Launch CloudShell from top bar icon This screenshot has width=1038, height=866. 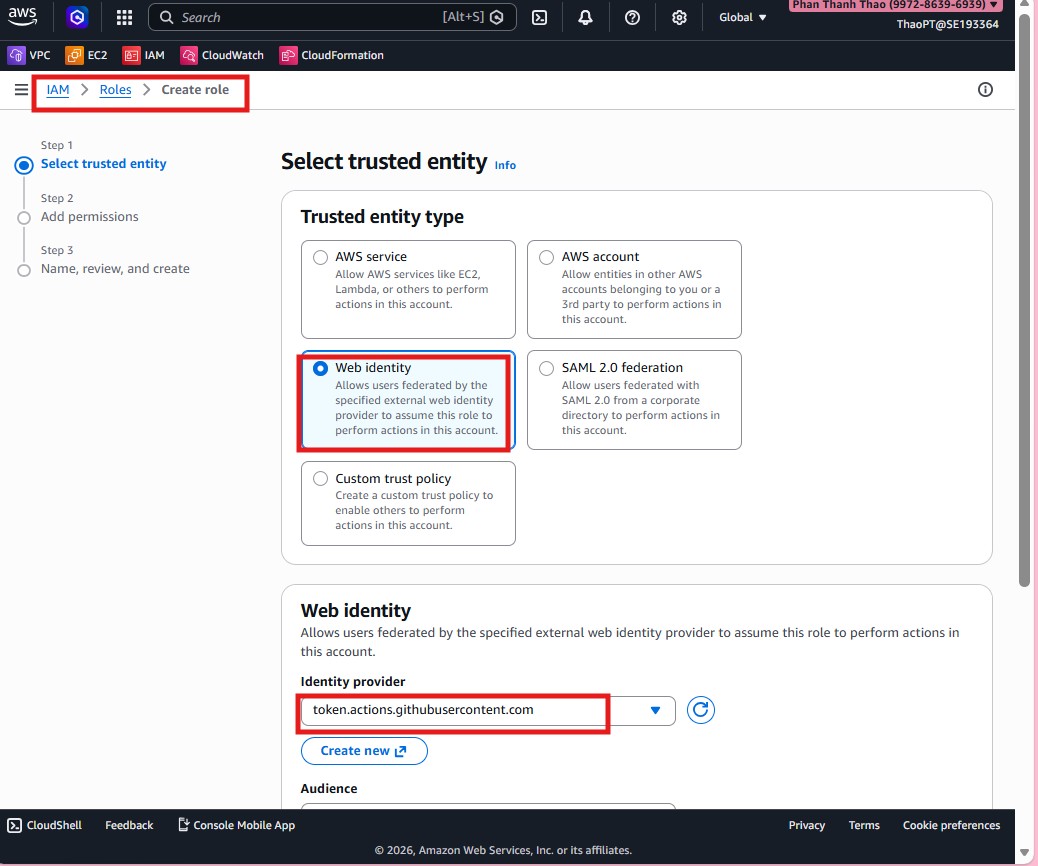tap(539, 17)
